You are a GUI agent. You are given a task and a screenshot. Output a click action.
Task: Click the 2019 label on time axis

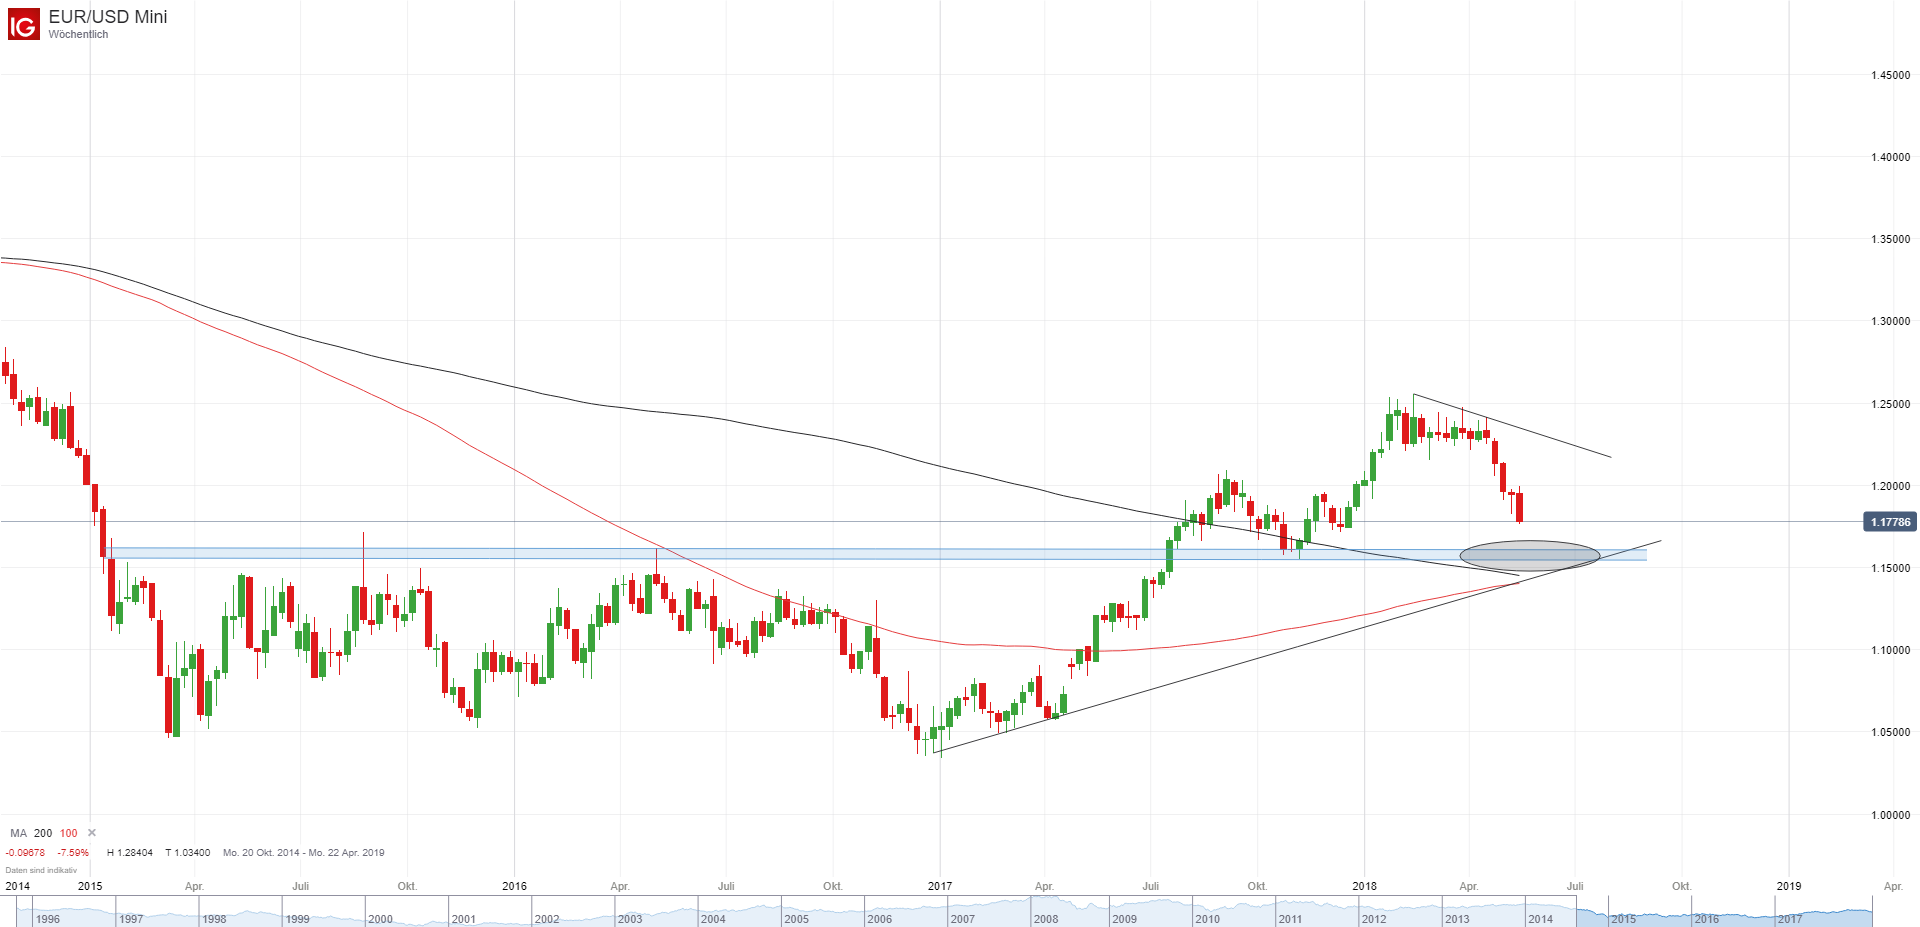(1789, 886)
